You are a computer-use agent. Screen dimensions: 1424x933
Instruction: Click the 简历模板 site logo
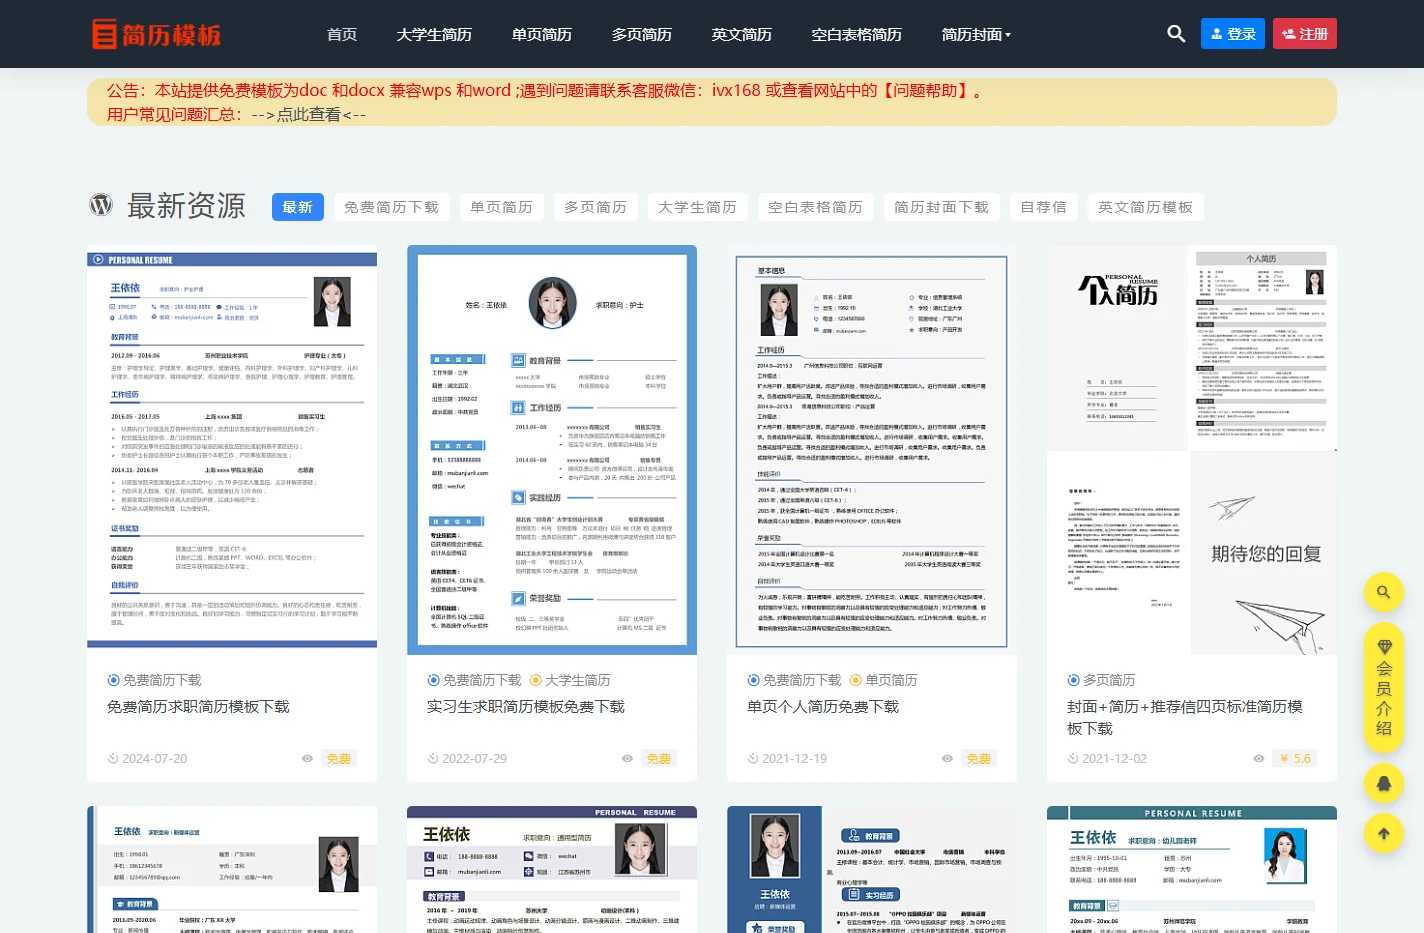point(156,35)
